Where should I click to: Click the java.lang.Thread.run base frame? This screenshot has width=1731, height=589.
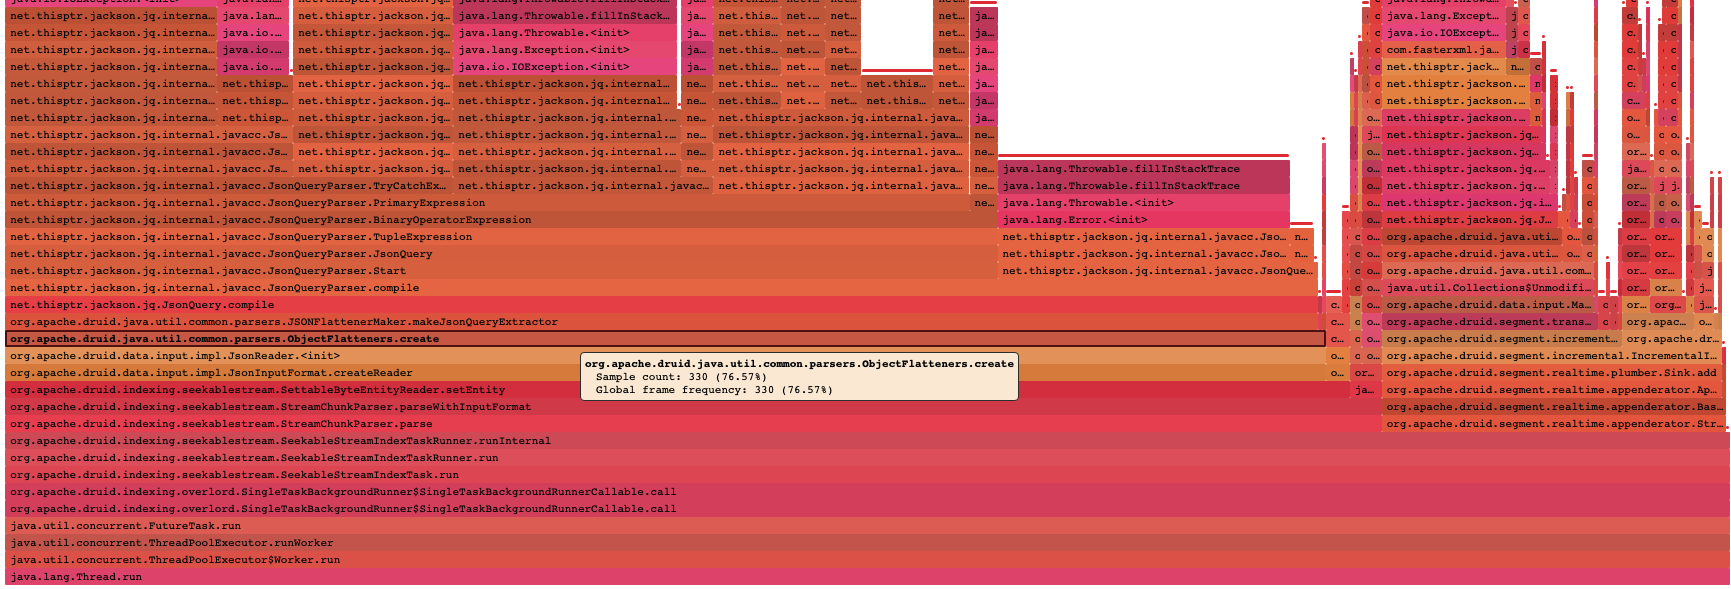pyautogui.click(x=867, y=577)
